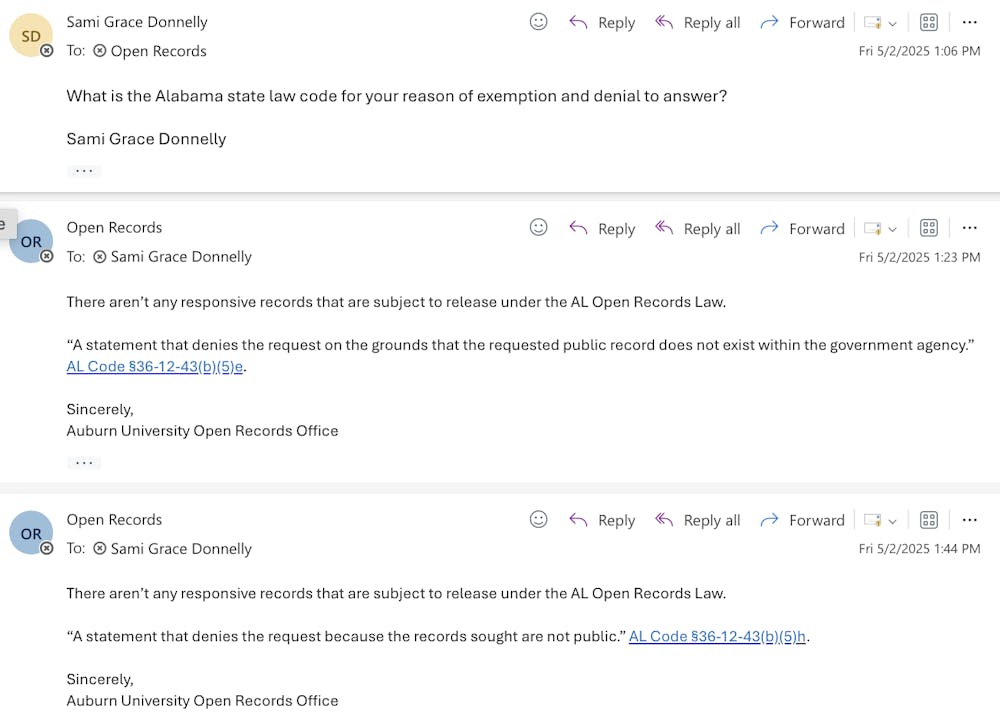
Task: Click the OR avatar on 1:23 PM email
Action: coord(31,242)
